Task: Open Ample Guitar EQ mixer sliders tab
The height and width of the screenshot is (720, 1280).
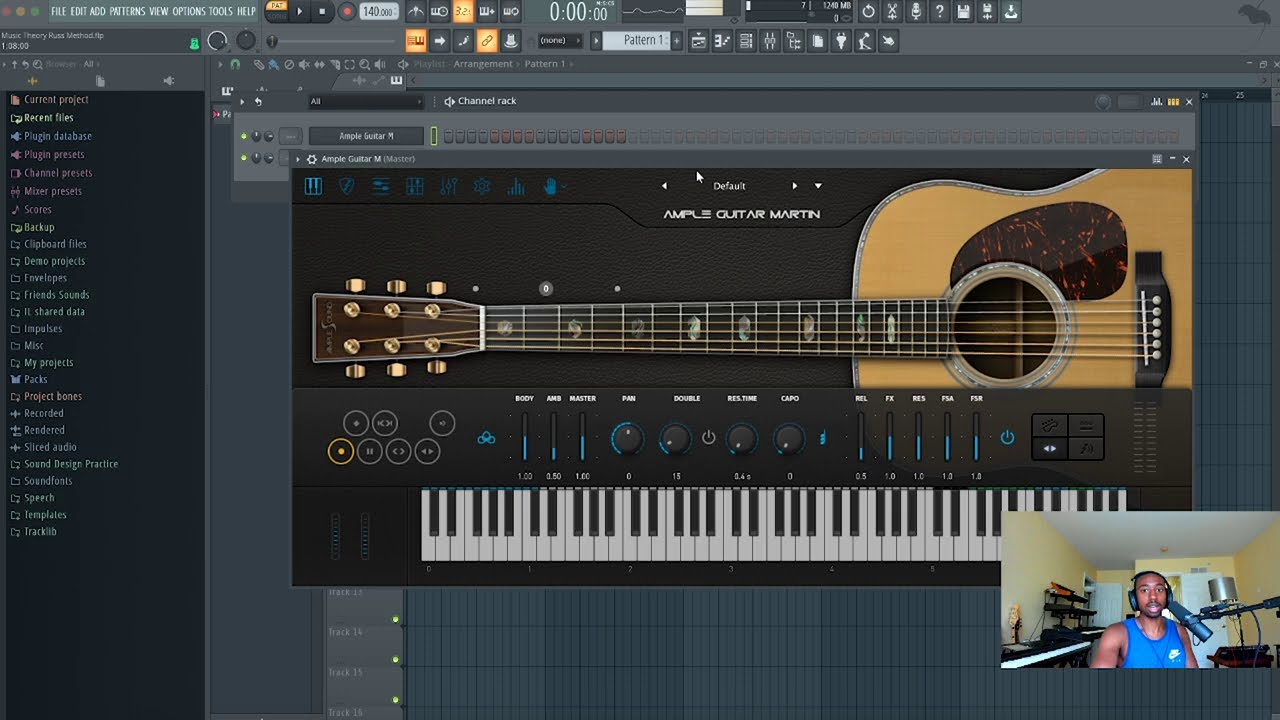Action: point(448,186)
